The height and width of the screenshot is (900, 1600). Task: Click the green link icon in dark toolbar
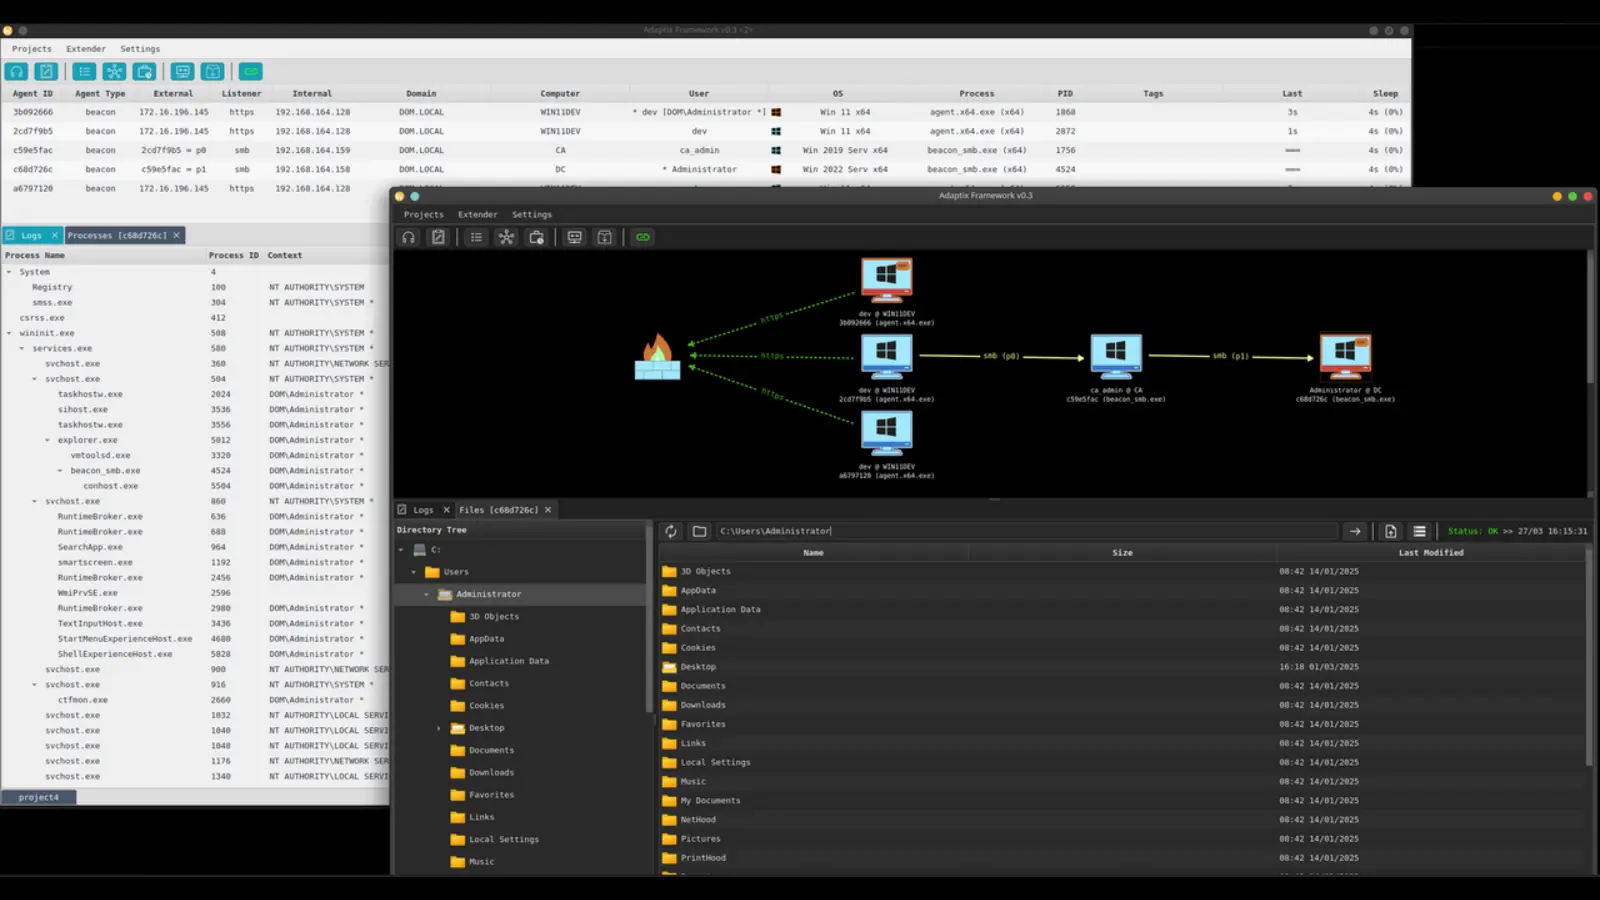pos(643,237)
